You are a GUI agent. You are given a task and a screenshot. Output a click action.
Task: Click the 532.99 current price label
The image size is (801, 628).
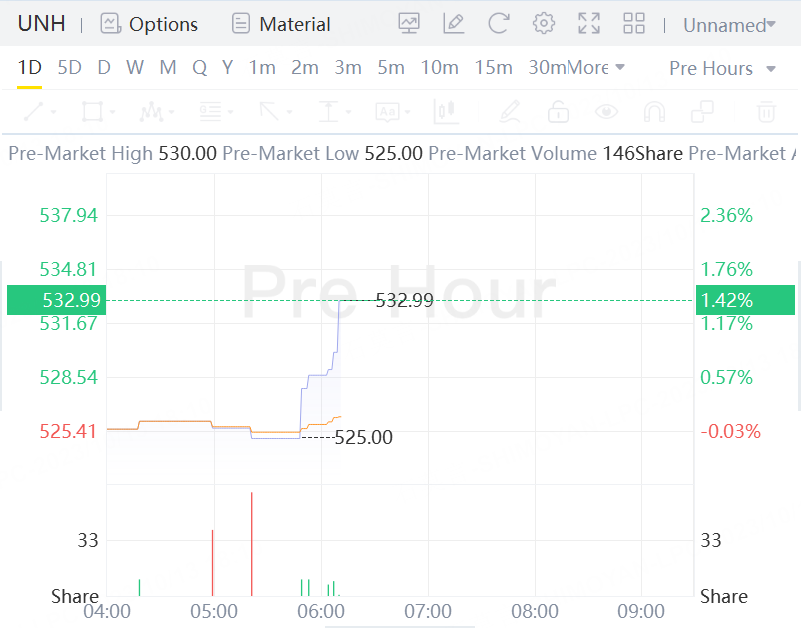click(56, 300)
